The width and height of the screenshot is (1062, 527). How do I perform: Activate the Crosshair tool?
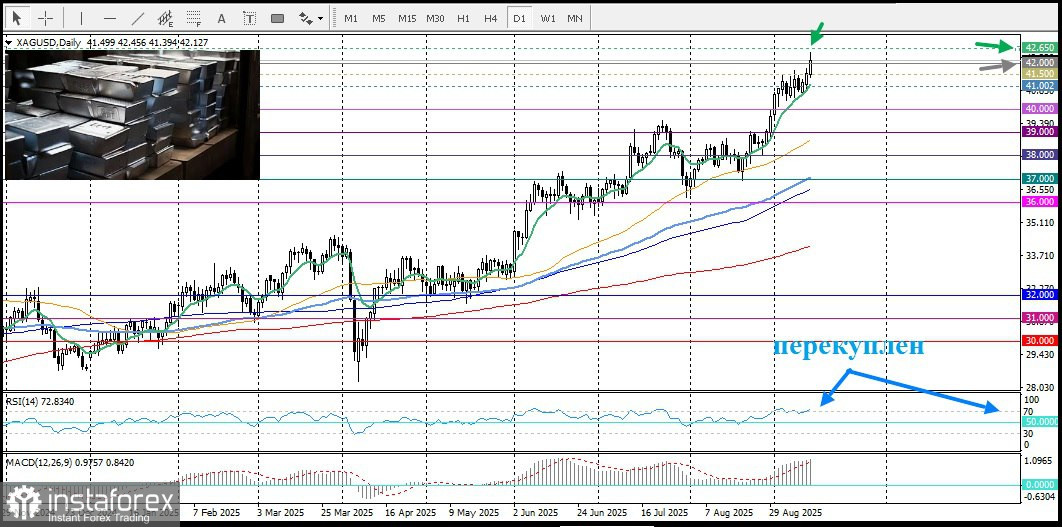[45, 18]
